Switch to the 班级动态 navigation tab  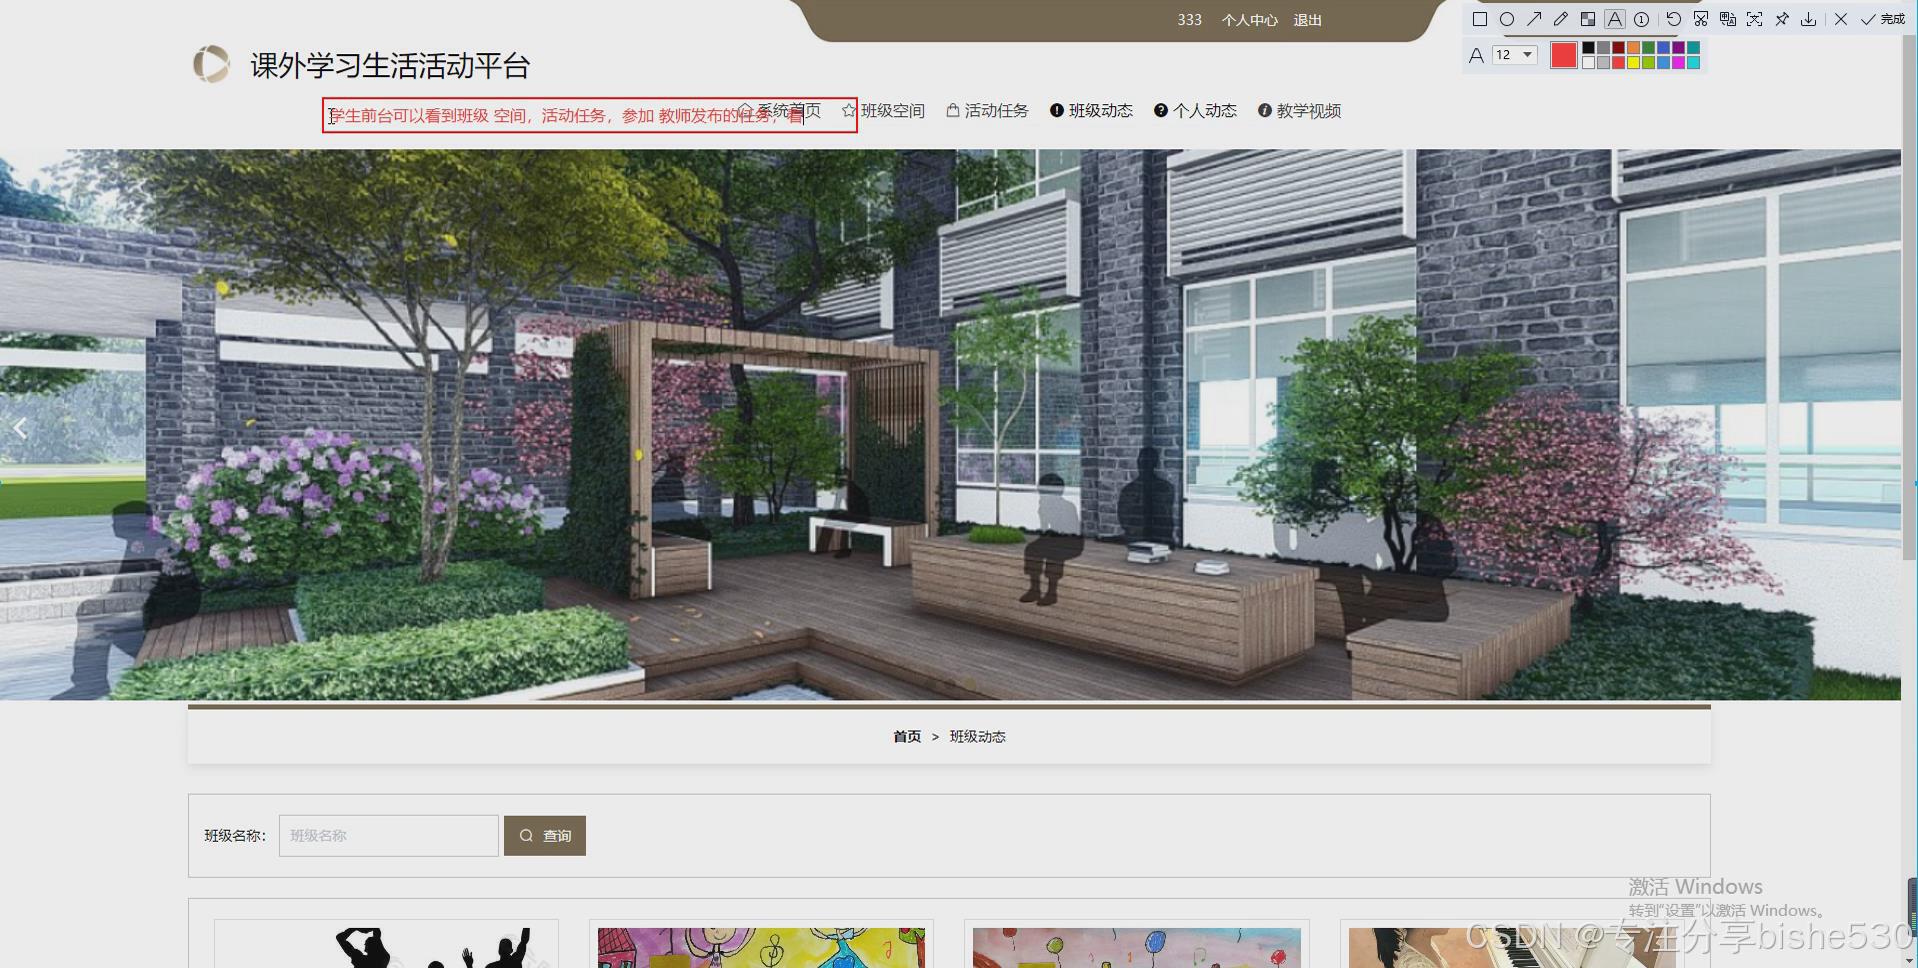pos(1100,111)
